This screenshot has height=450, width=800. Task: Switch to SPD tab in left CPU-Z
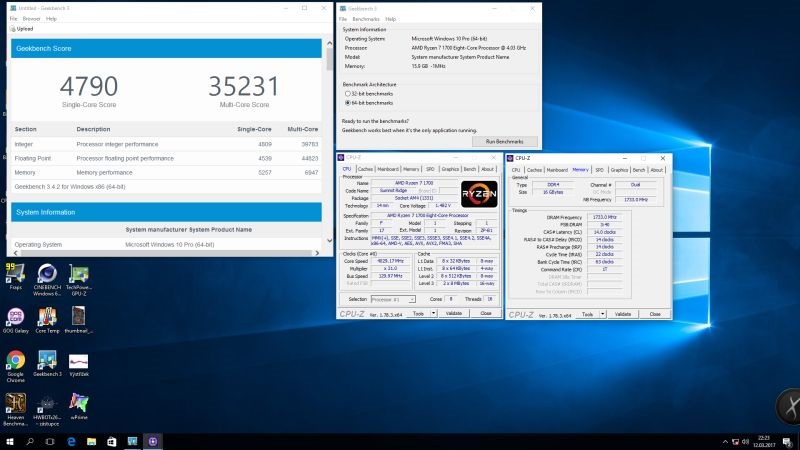click(430, 169)
